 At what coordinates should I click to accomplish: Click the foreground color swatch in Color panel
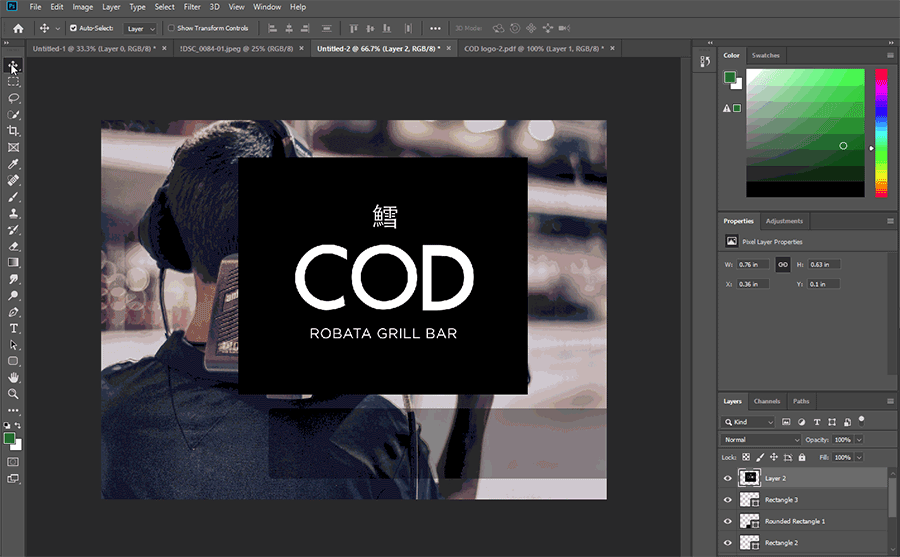tap(730, 77)
